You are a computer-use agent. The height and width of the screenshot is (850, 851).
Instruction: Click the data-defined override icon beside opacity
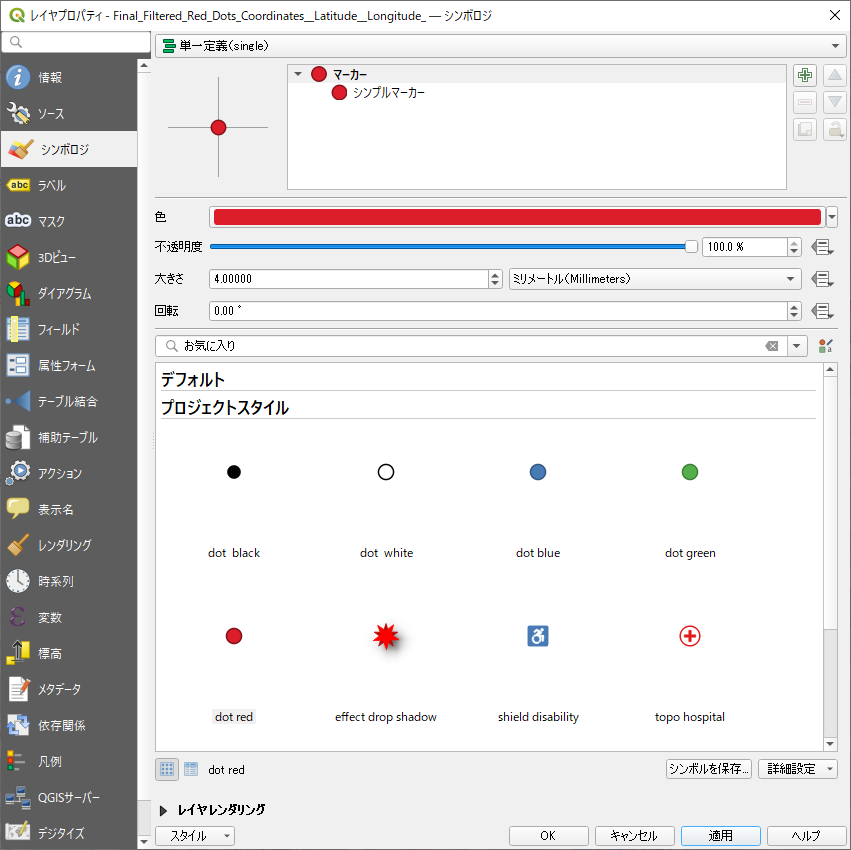point(823,247)
